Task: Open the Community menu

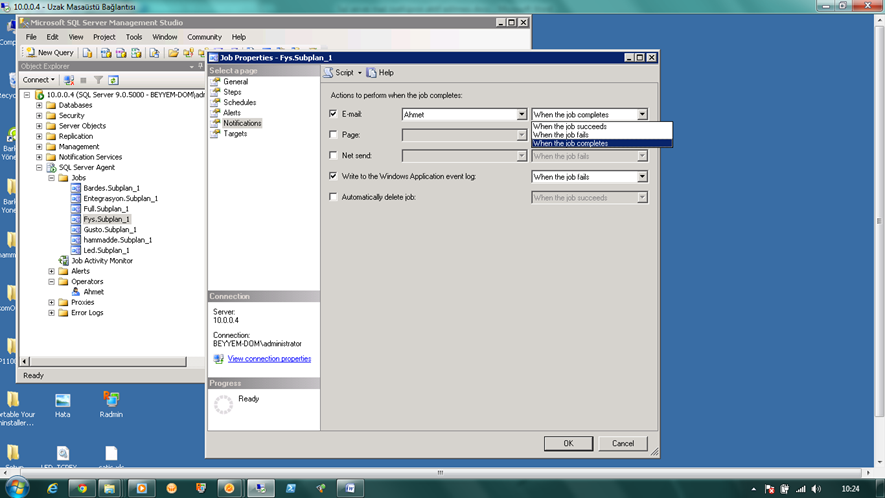Action: [x=204, y=37]
